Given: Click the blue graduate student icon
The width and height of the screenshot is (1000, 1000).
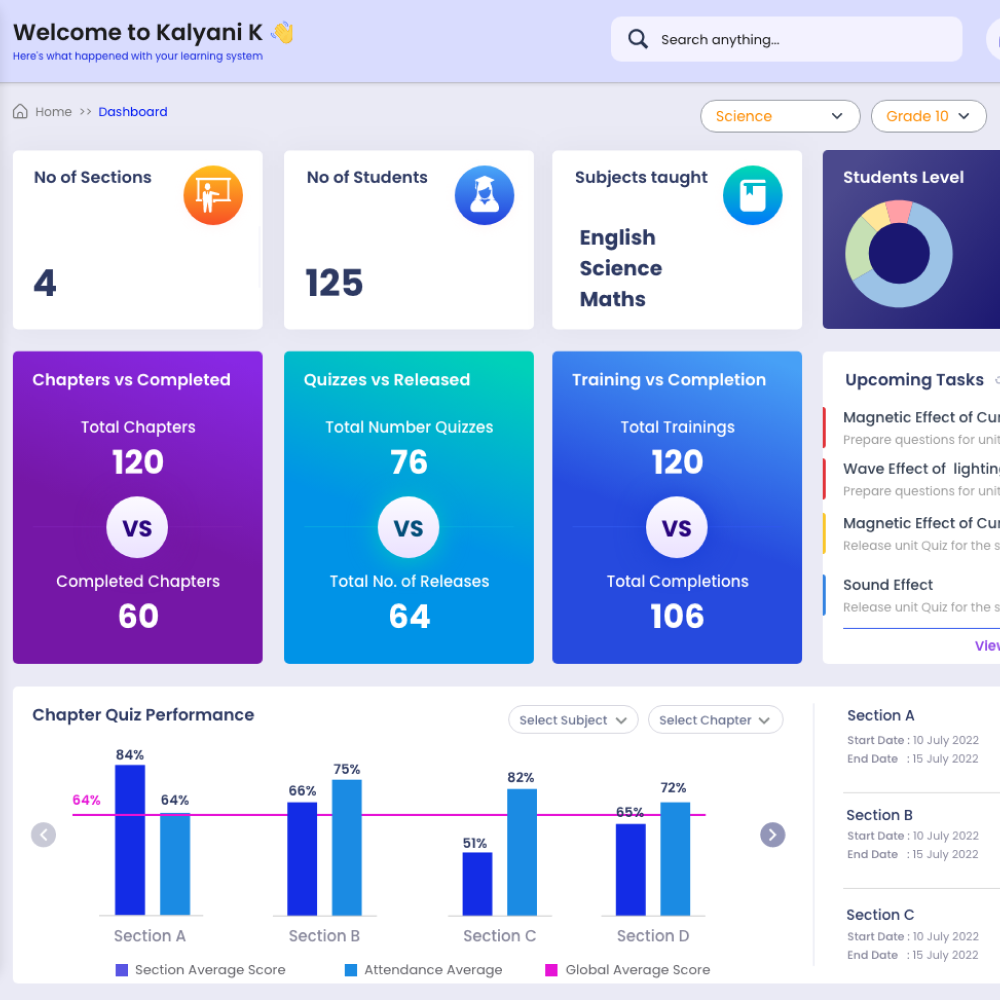Looking at the screenshot, I should [x=485, y=195].
